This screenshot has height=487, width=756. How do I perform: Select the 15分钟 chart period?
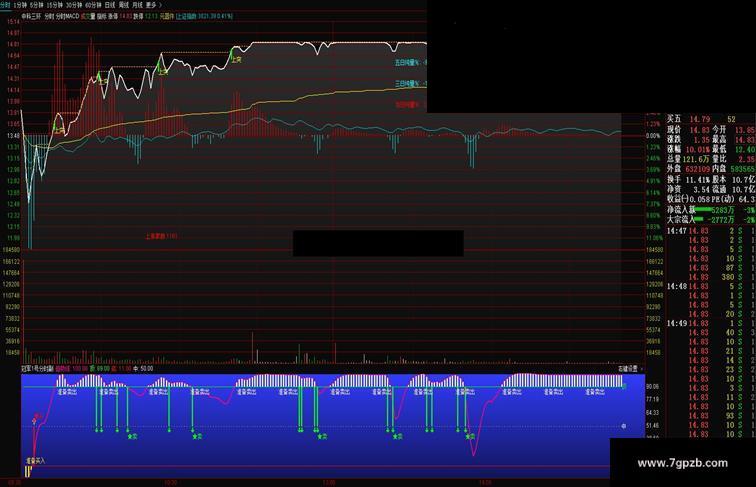point(54,5)
